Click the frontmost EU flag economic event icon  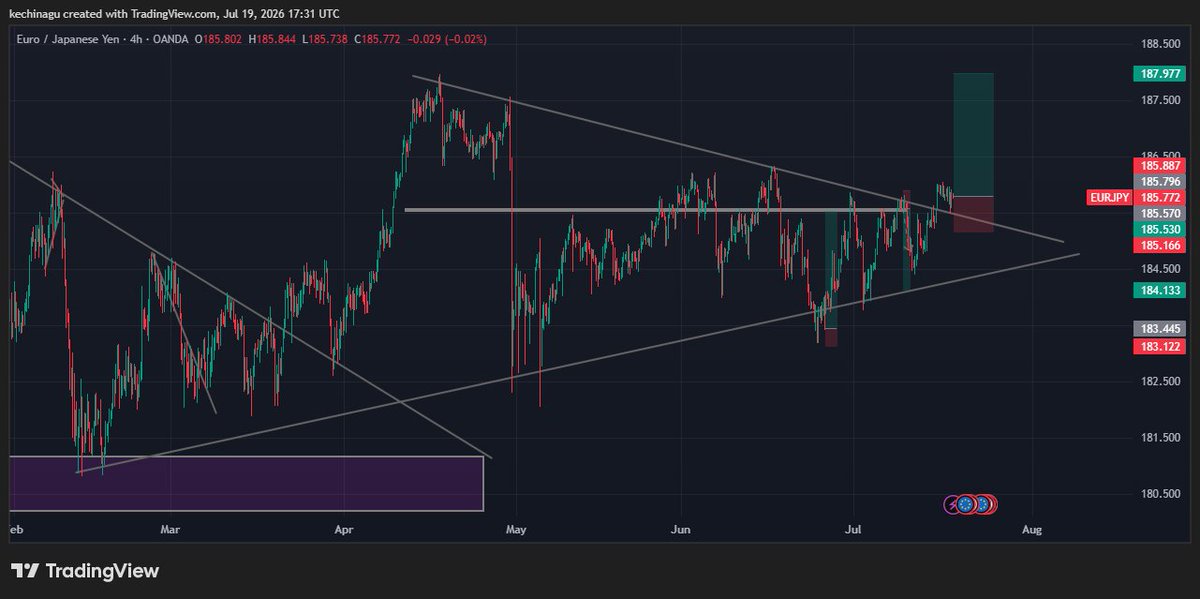[x=966, y=504]
